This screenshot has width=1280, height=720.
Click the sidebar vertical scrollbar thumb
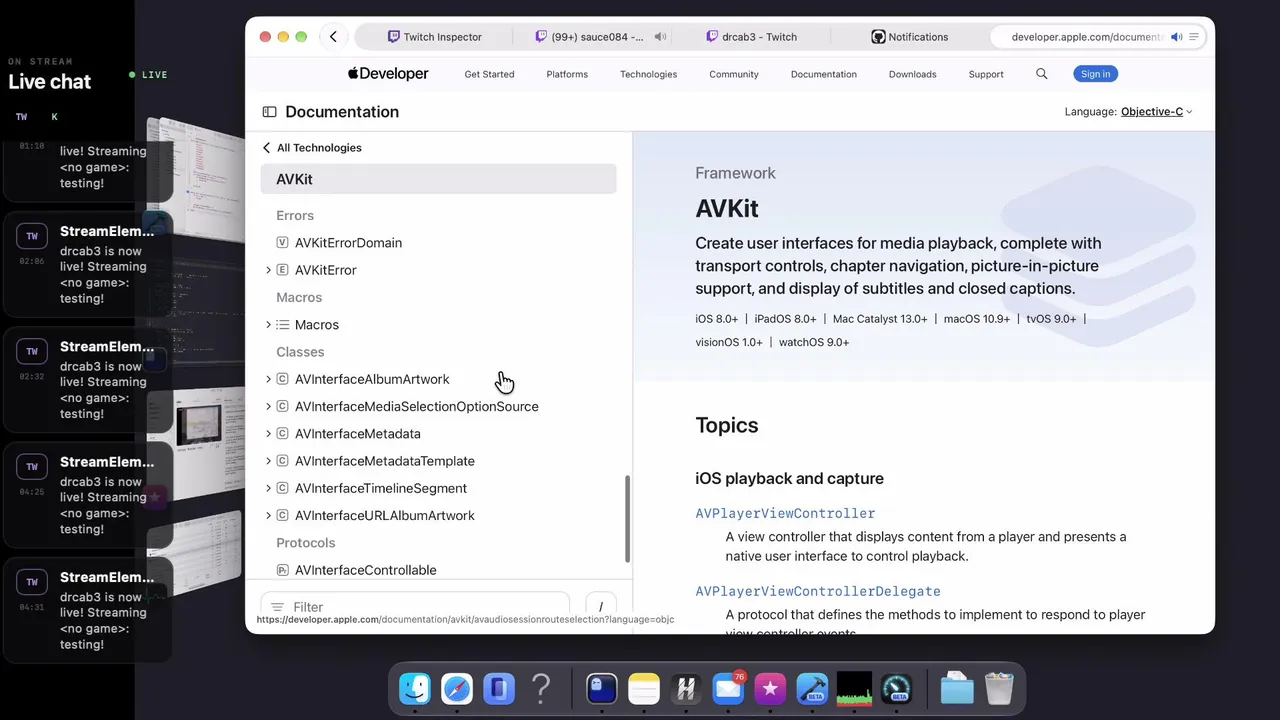627,518
